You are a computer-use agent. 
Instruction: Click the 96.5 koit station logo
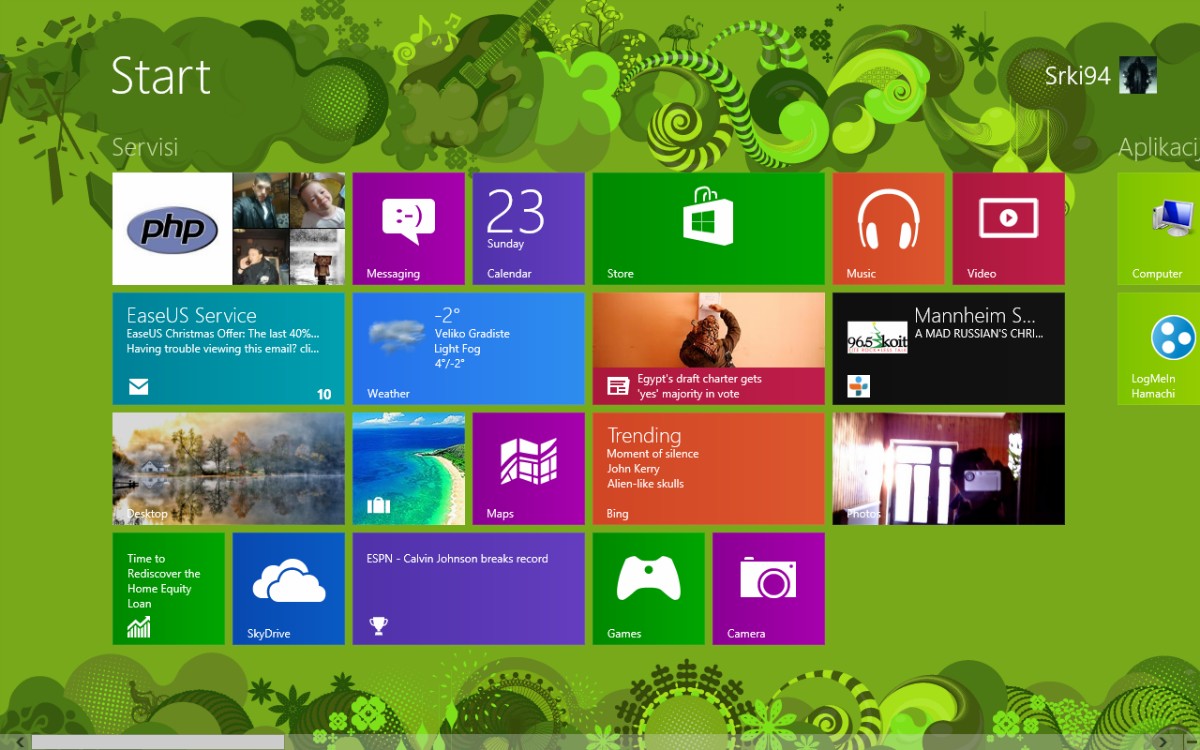877,337
